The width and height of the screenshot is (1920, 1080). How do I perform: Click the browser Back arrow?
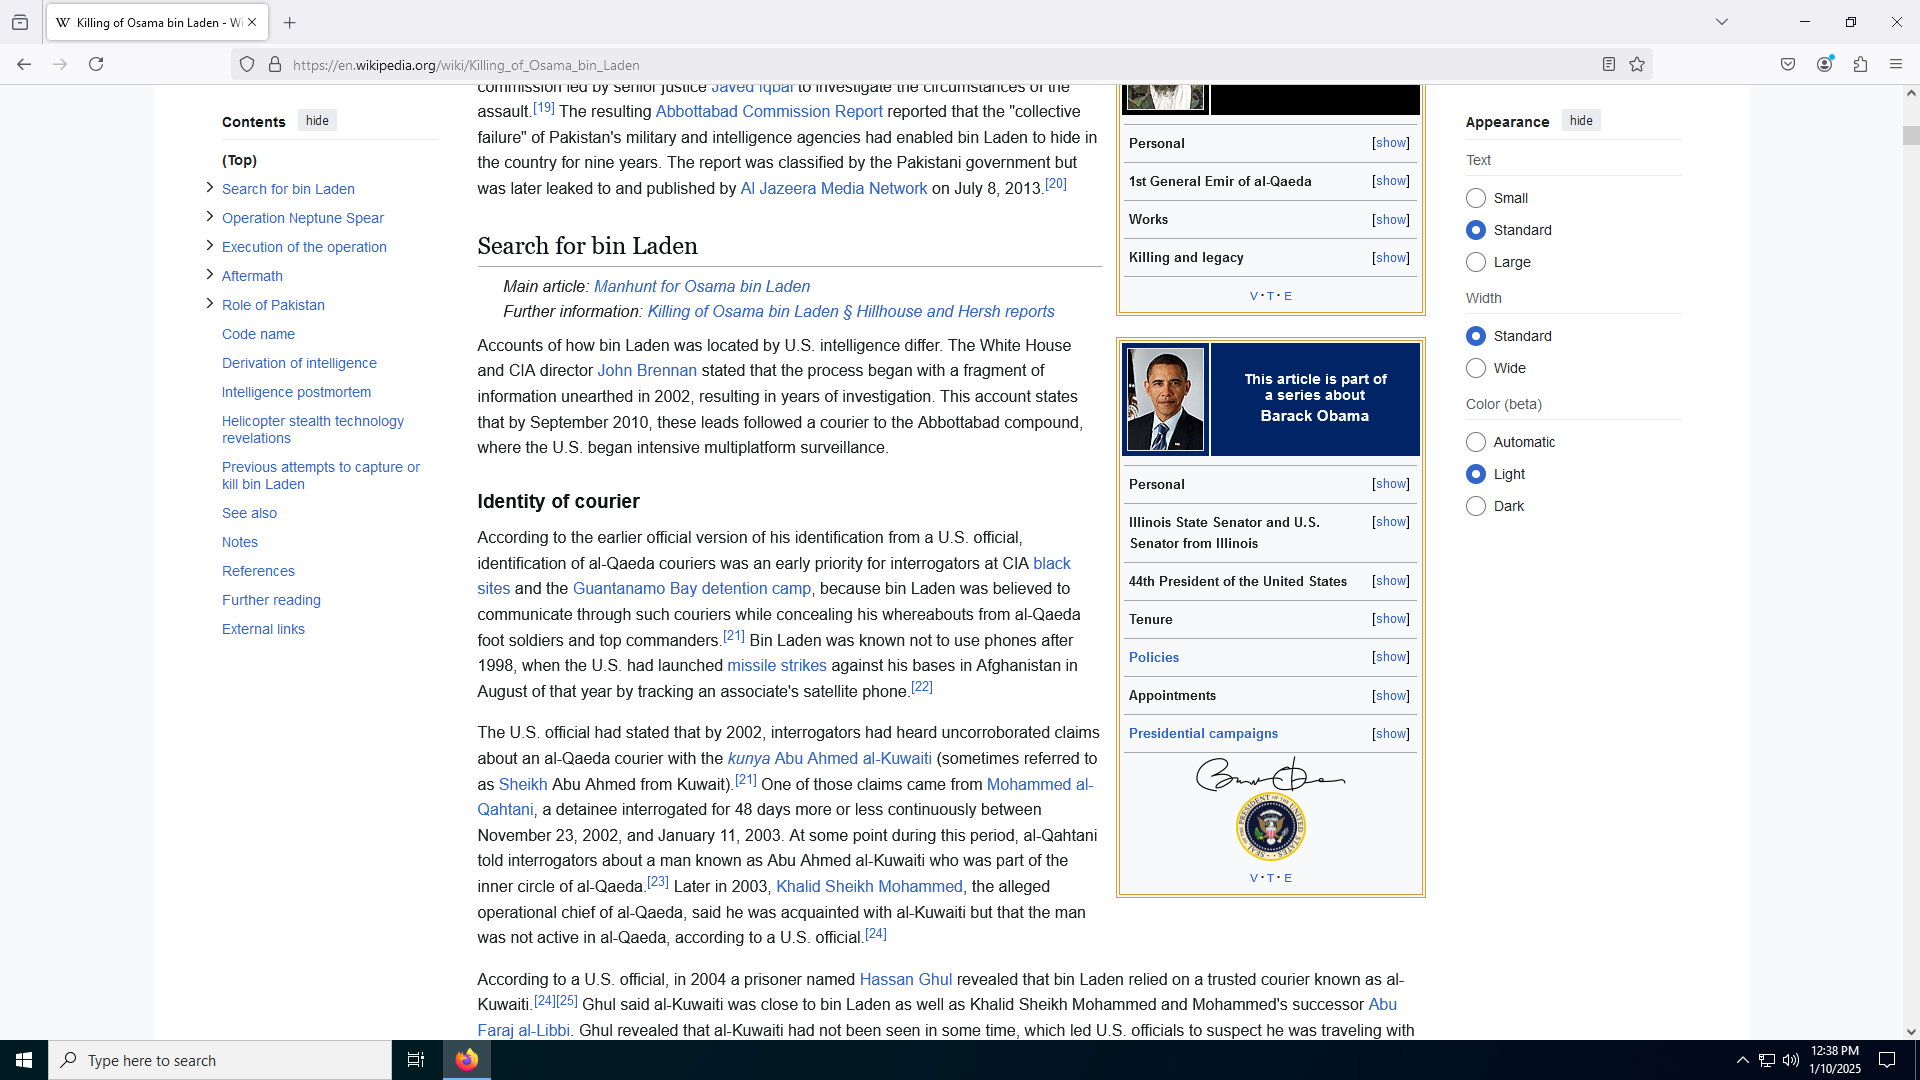[x=24, y=64]
